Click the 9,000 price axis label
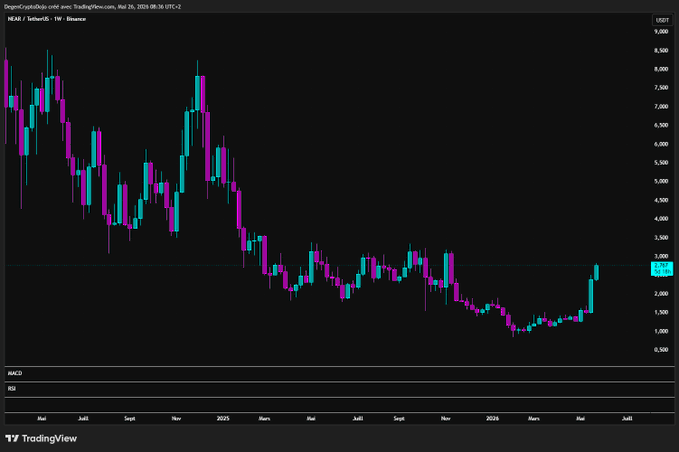 point(661,32)
